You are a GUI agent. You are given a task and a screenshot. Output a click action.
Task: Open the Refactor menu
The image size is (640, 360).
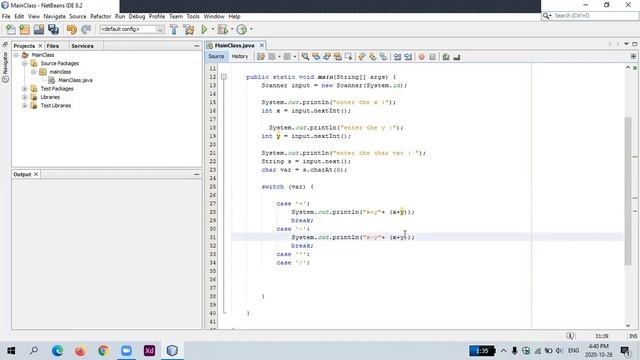click(x=100, y=16)
